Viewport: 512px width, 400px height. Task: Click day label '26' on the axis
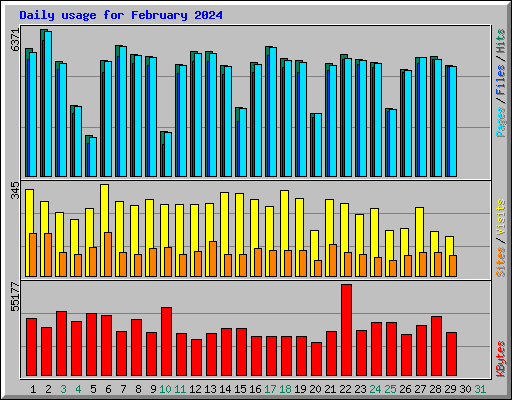point(405,389)
